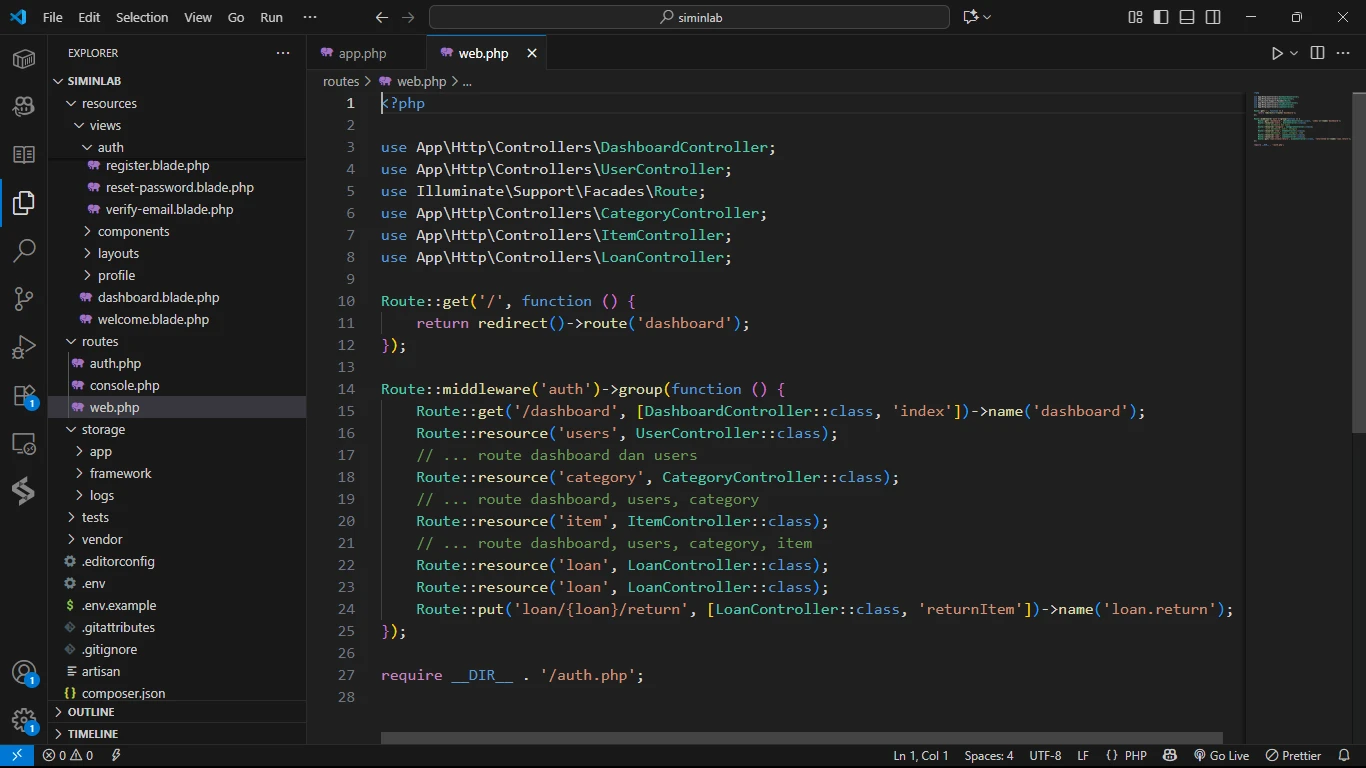Image resolution: width=1366 pixels, height=768 pixels.
Task: Open the Manage gear icon
Action: tap(24, 720)
